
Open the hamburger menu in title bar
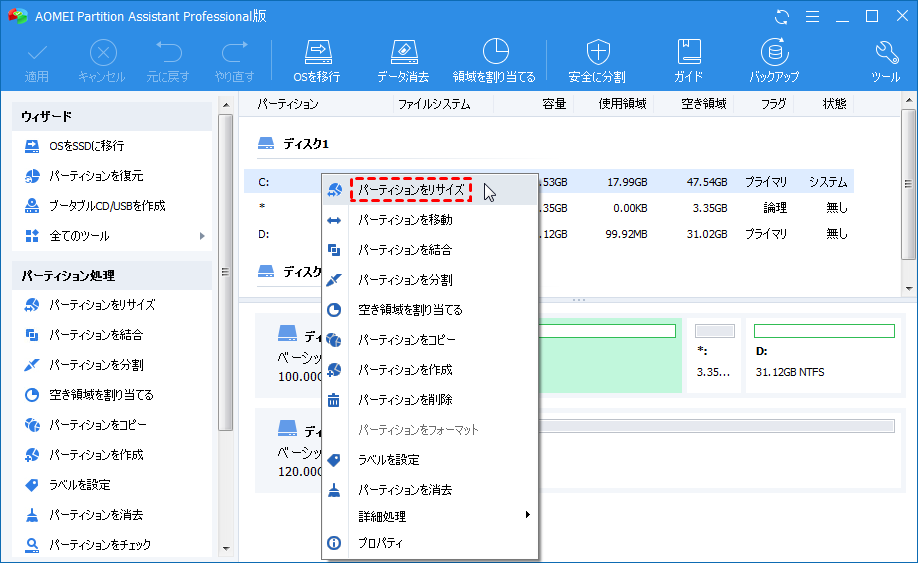pos(812,16)
